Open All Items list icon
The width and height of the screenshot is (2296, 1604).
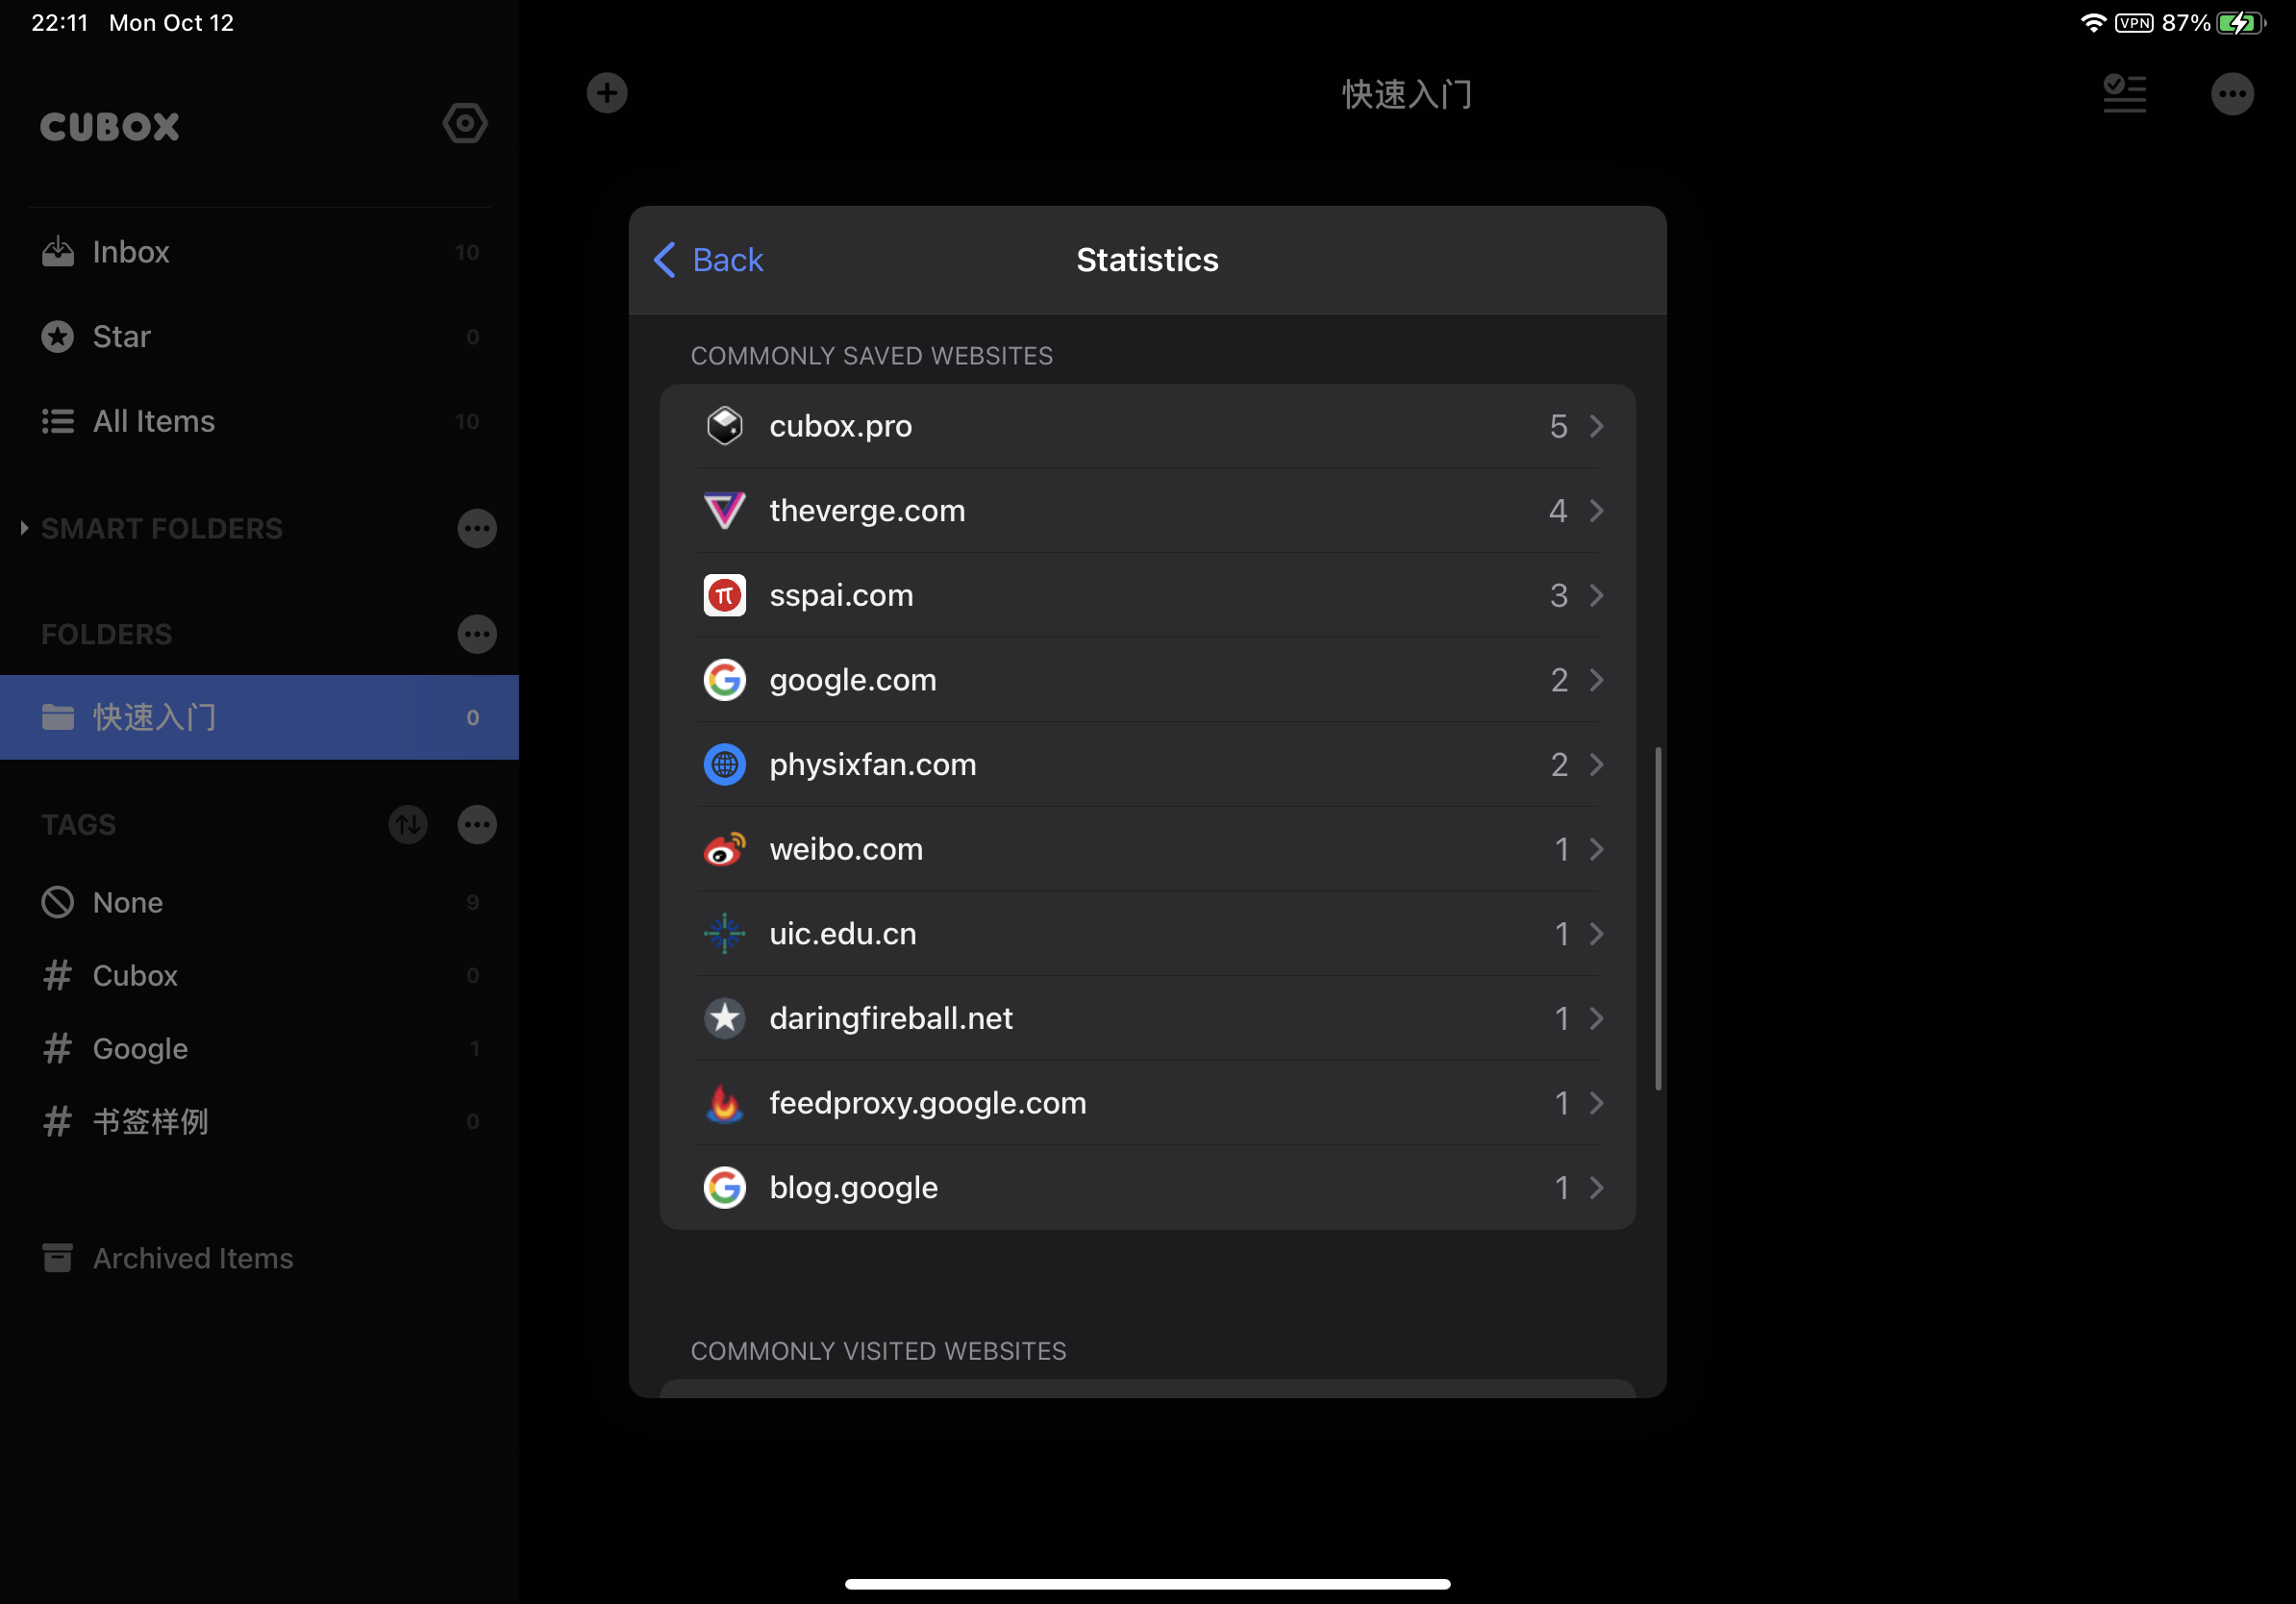(x=58, y=421)
